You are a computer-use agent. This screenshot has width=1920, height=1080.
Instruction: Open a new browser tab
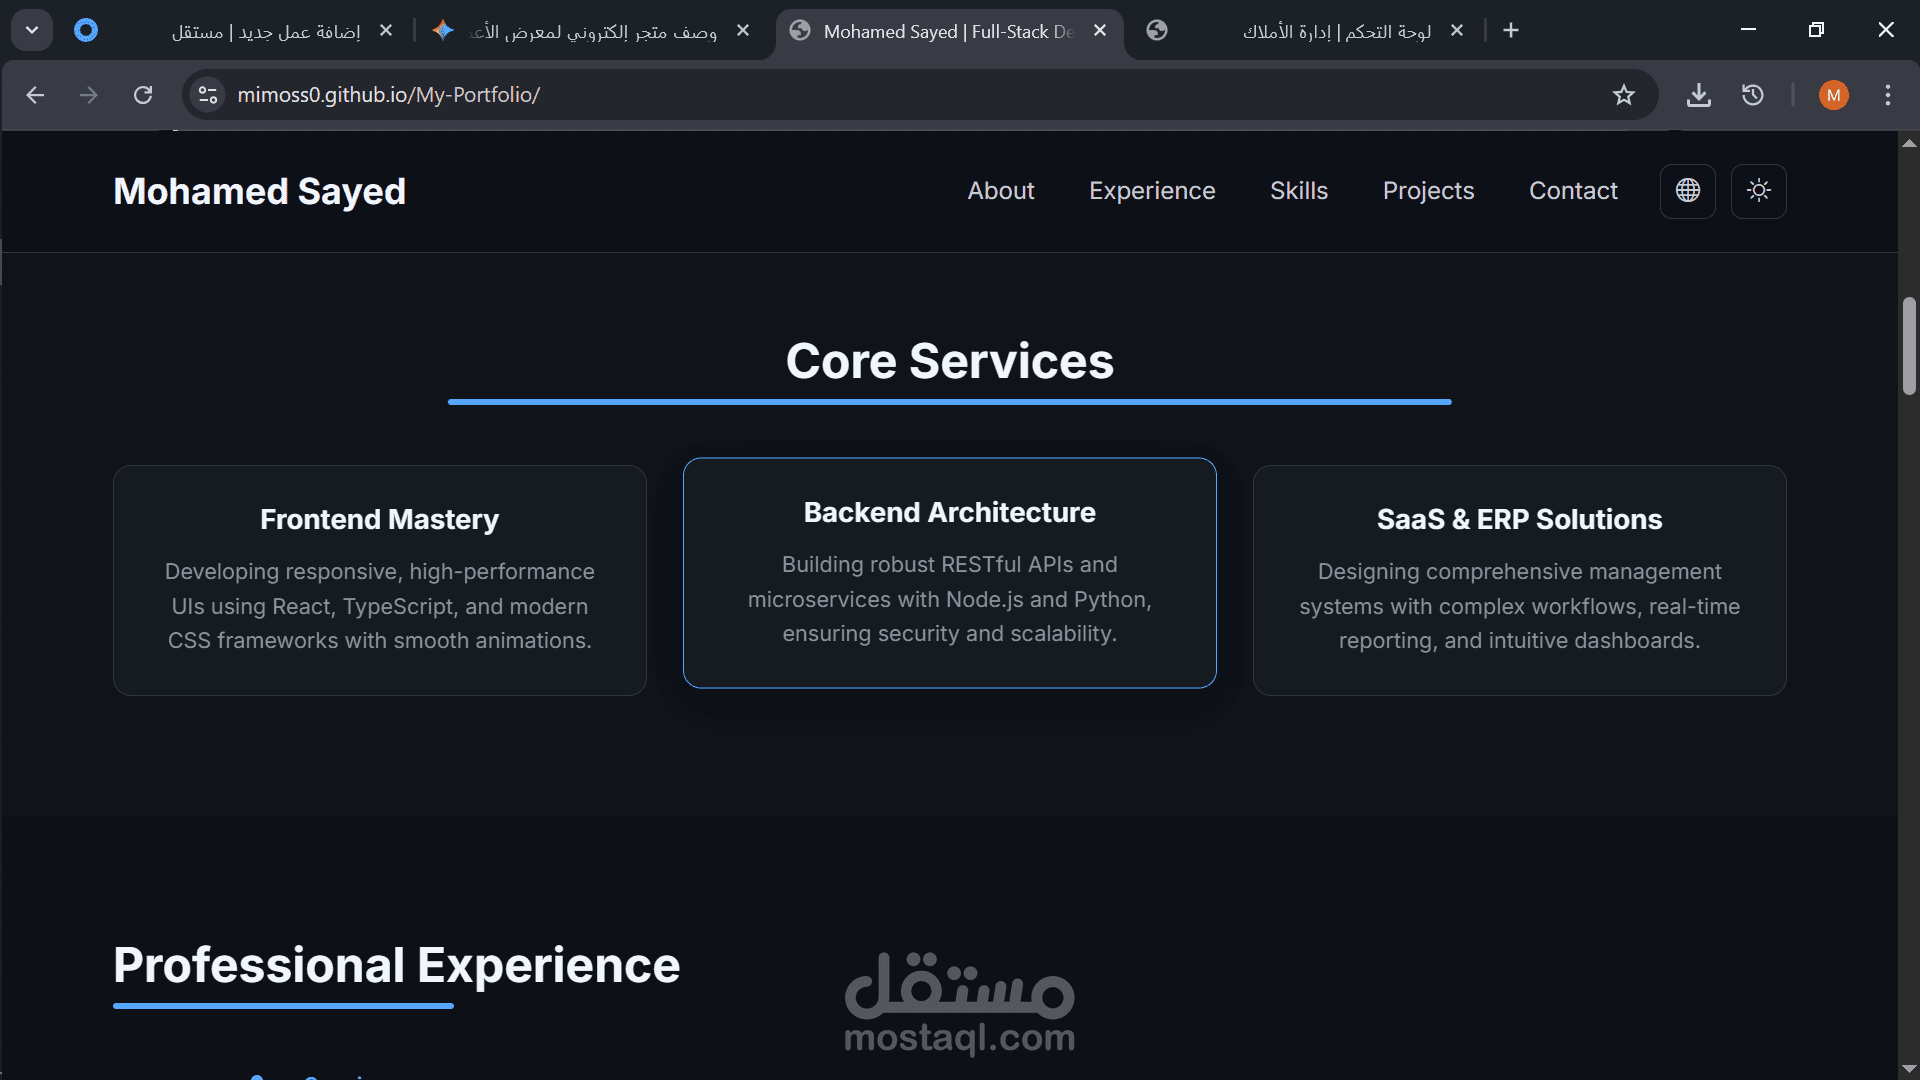click(1510, 31)
